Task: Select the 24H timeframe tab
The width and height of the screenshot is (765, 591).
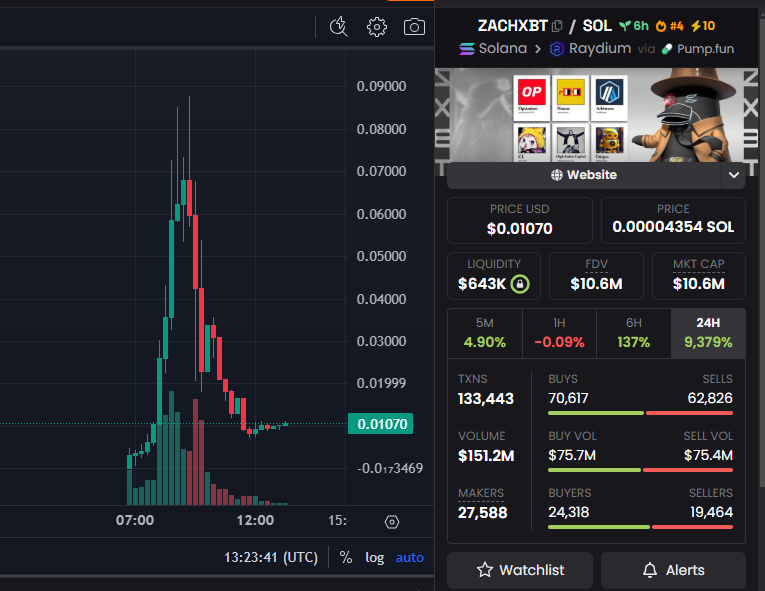Action: coord(708,333)
